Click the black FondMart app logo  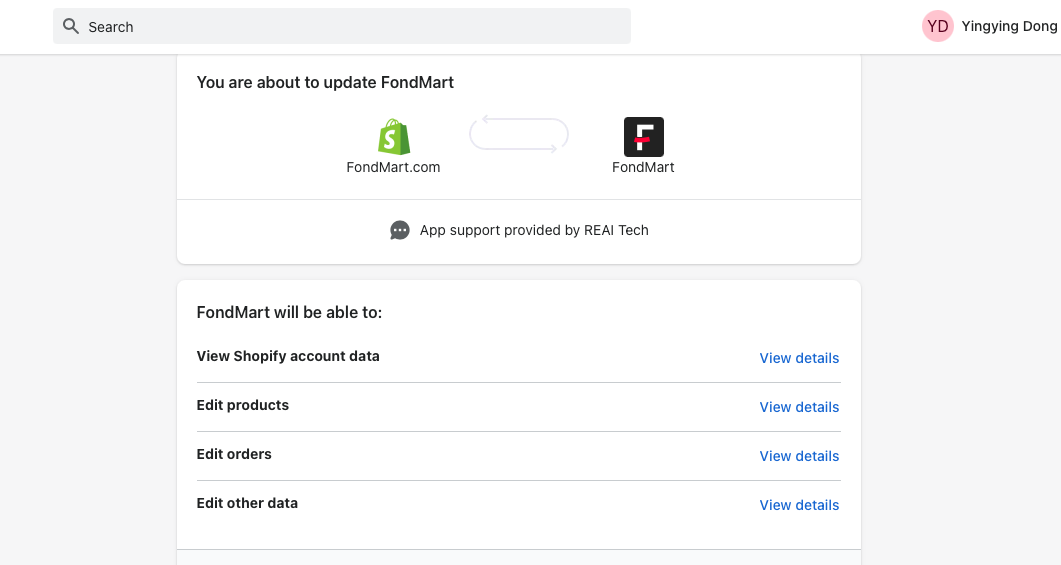click(x=643, y=137)
